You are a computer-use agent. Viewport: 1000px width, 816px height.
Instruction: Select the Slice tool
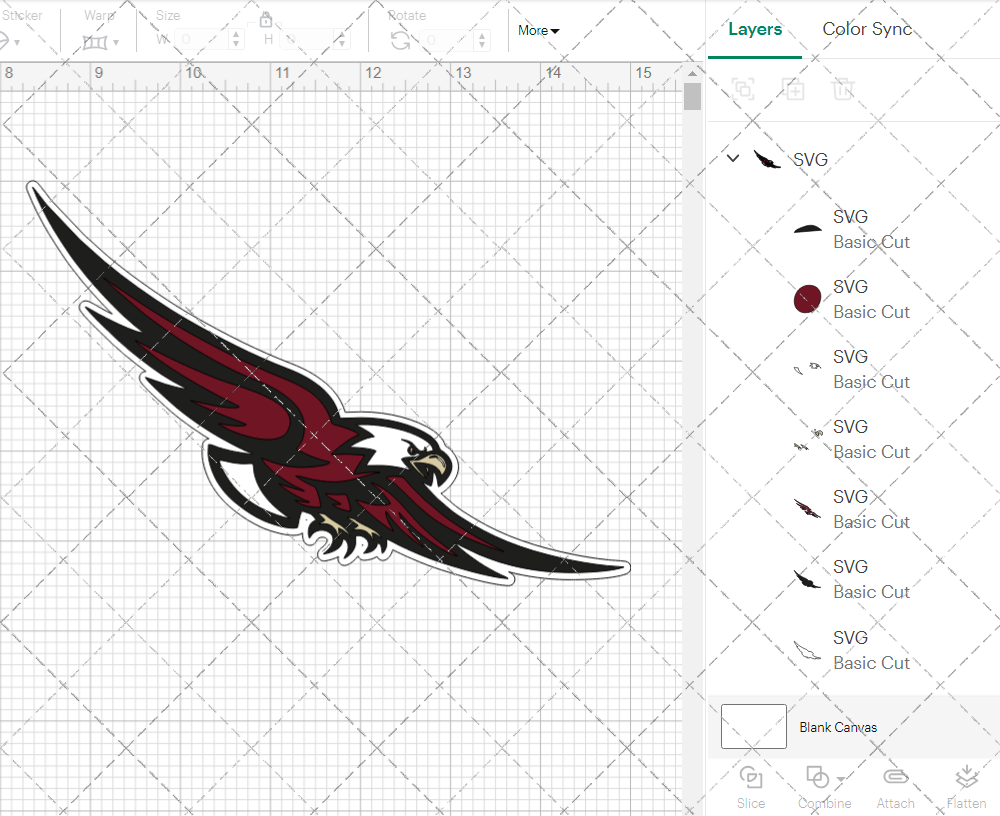tap(751, 786)
